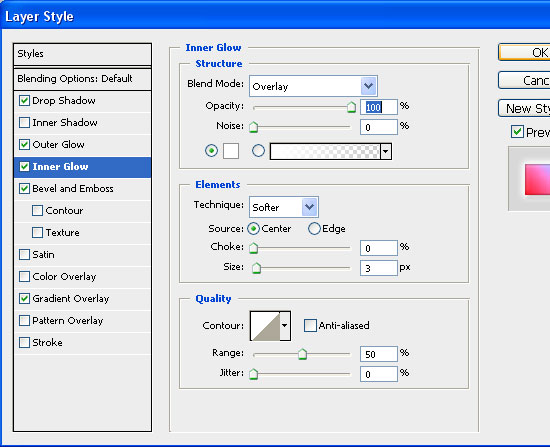Select Edge as the glow source
This screenshot has width=550, height=447.
click(x=314, y=229)
